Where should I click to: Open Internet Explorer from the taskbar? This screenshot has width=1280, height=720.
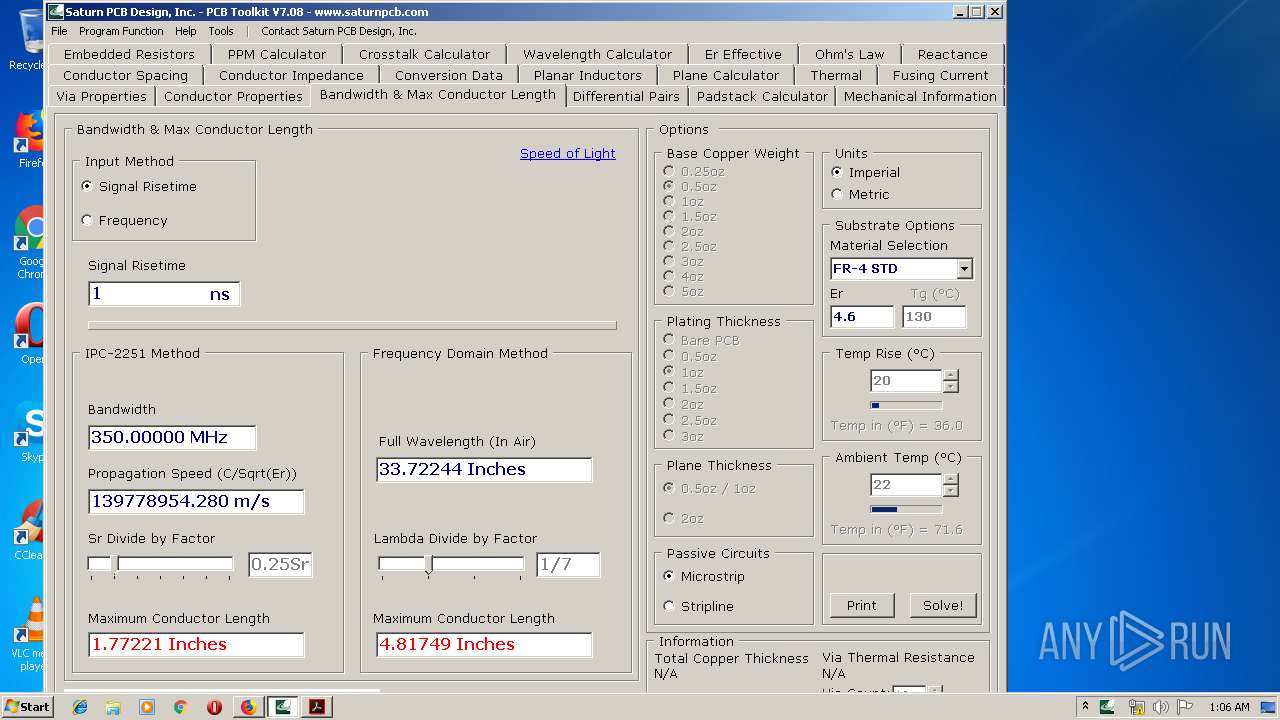click(x=80, y=707)
